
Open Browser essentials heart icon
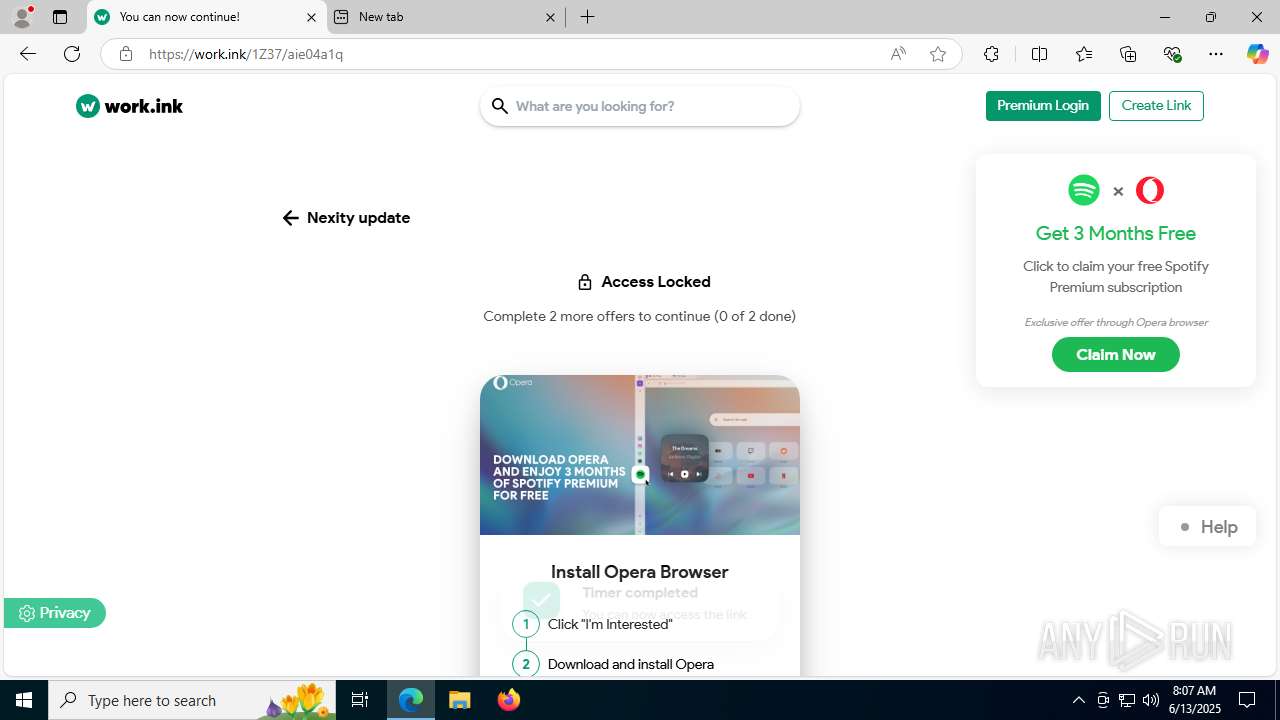click(1172, 54)
